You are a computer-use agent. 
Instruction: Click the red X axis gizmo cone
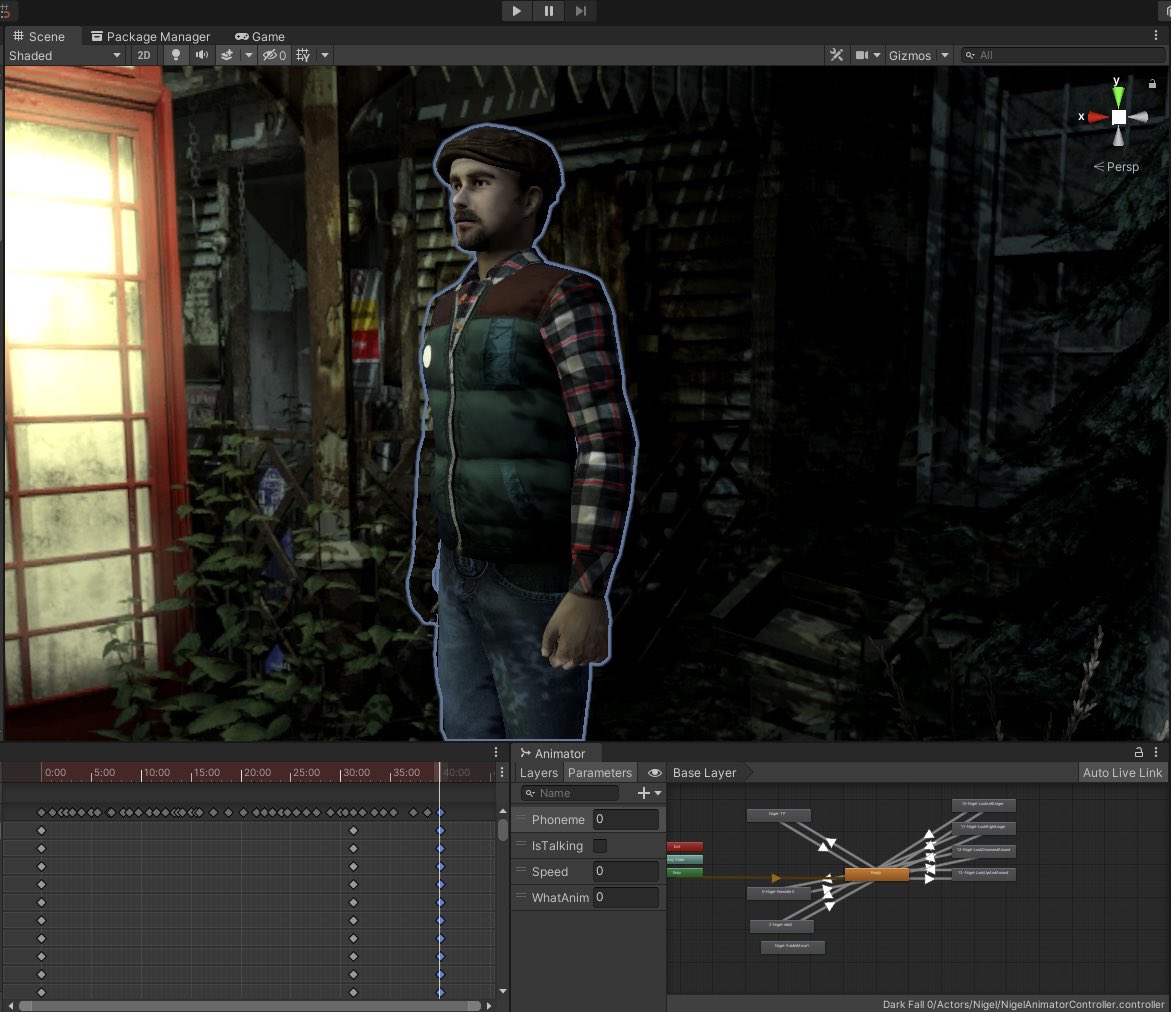[1098, 117]
